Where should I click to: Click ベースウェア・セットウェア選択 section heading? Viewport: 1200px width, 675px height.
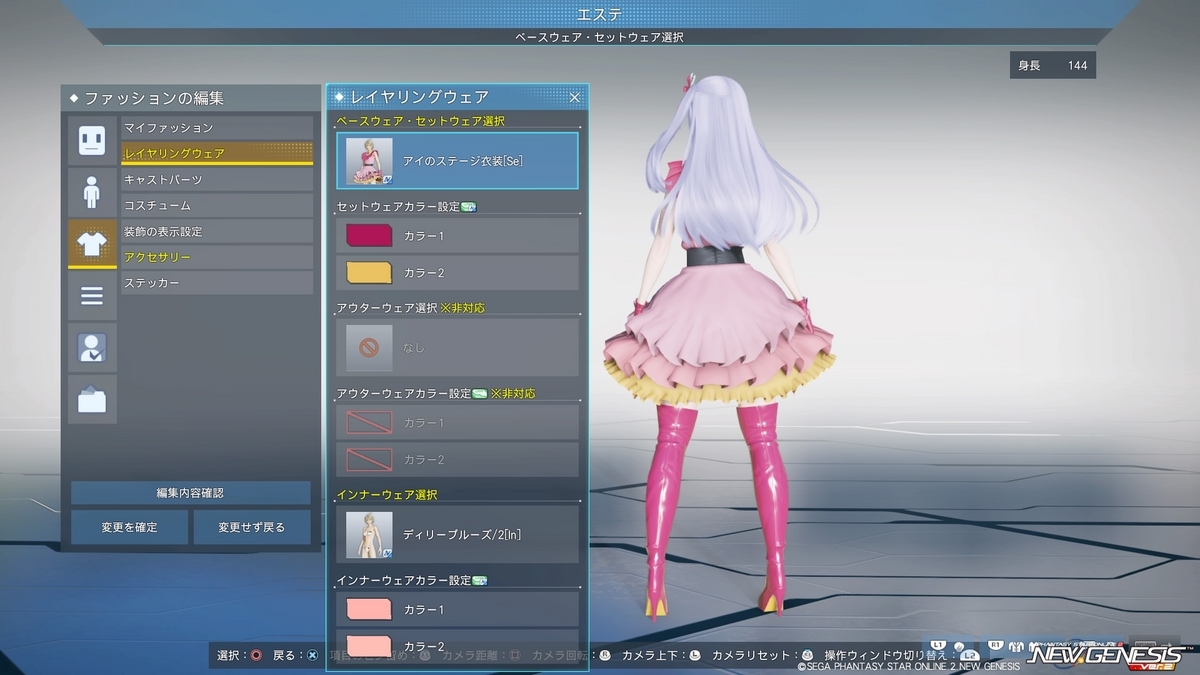tap(420, 121)
